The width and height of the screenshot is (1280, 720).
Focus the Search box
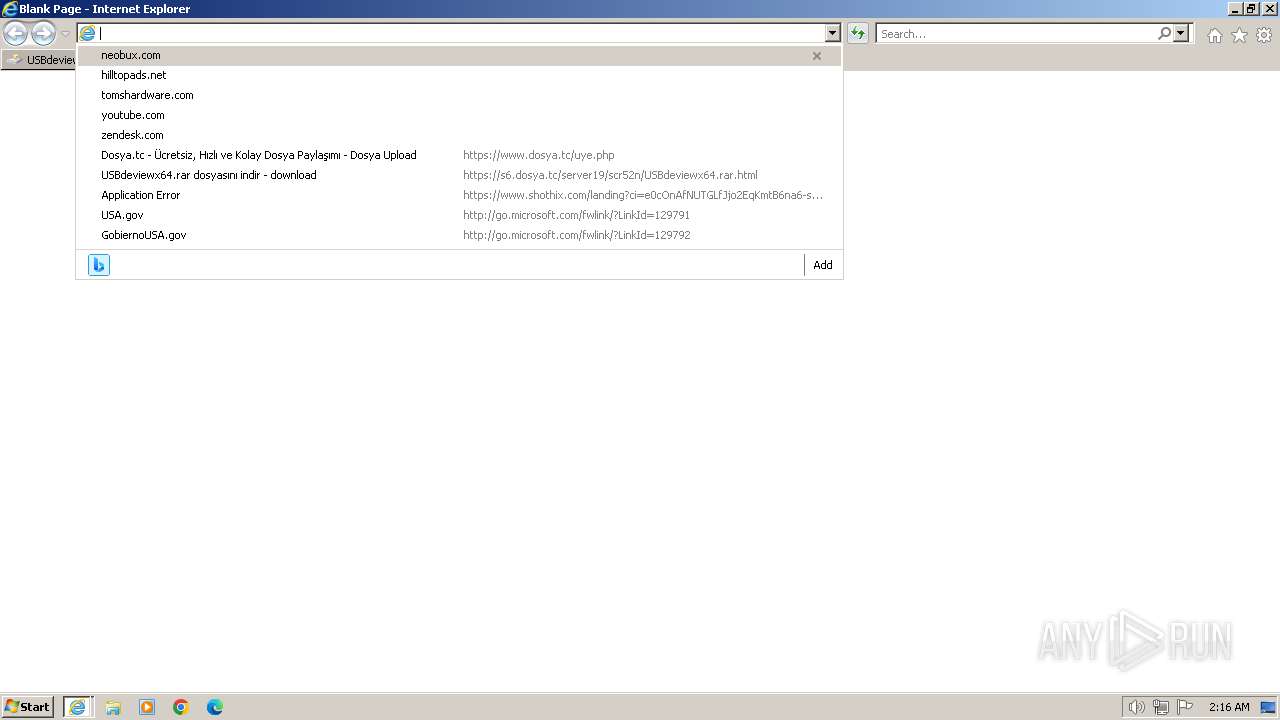(1016, 34)
